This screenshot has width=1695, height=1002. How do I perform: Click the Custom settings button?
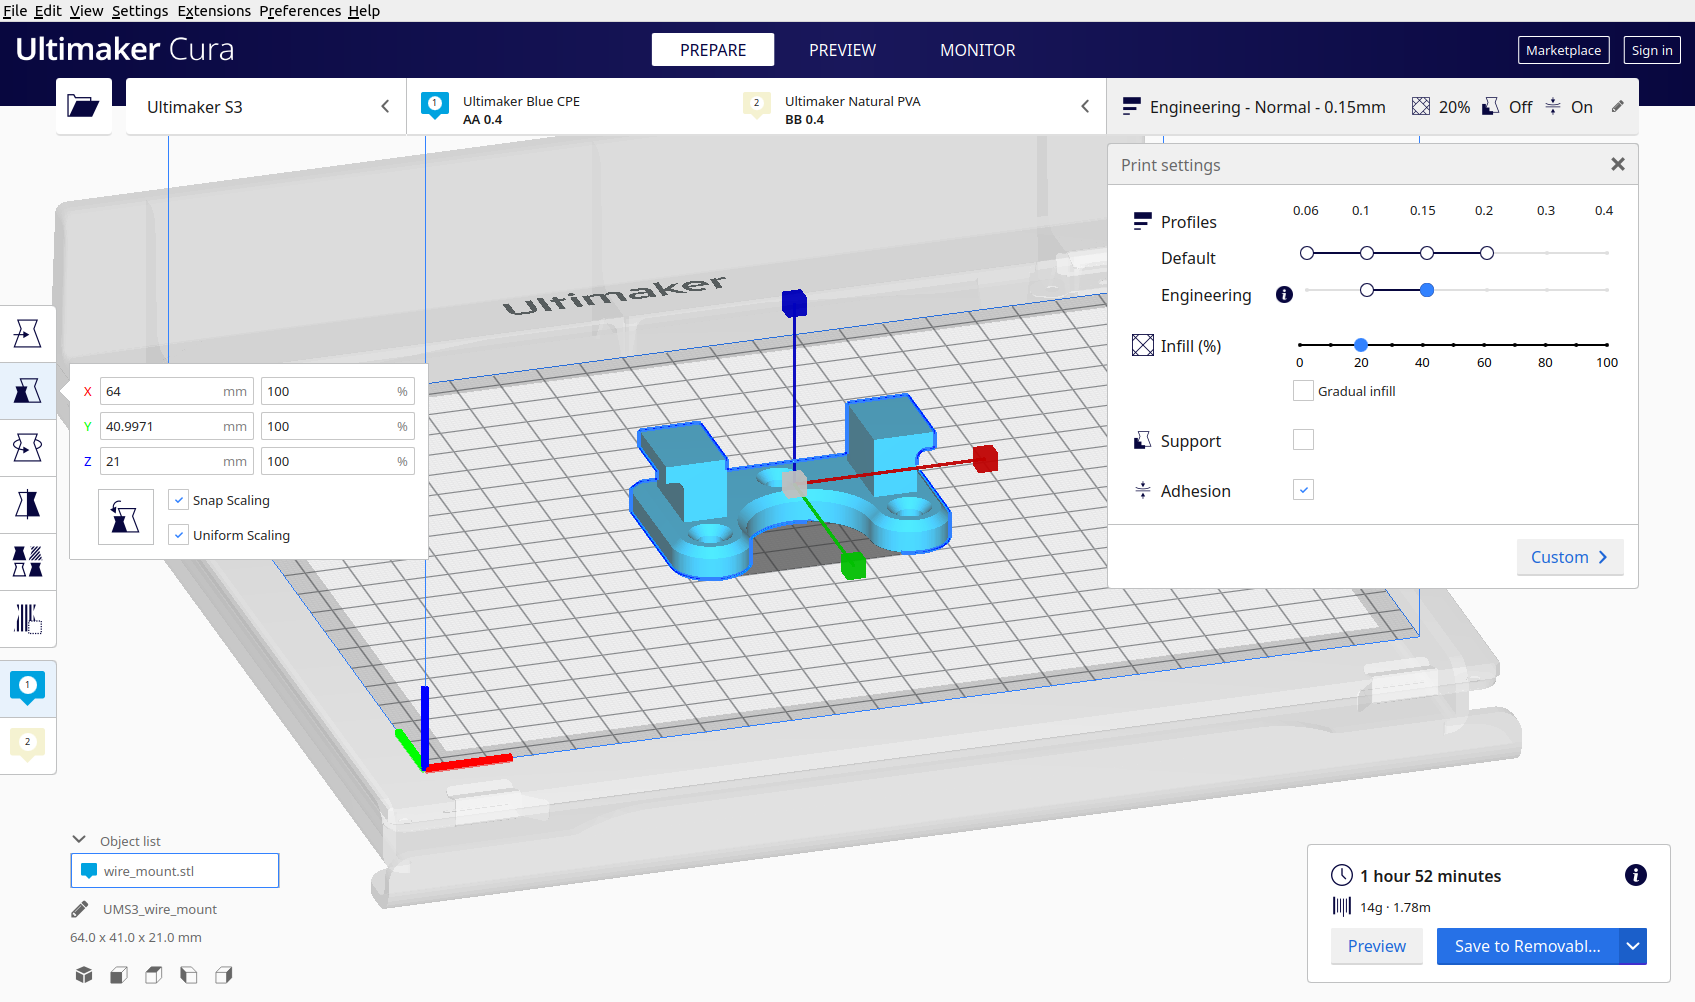click(x=1570, y=557)
